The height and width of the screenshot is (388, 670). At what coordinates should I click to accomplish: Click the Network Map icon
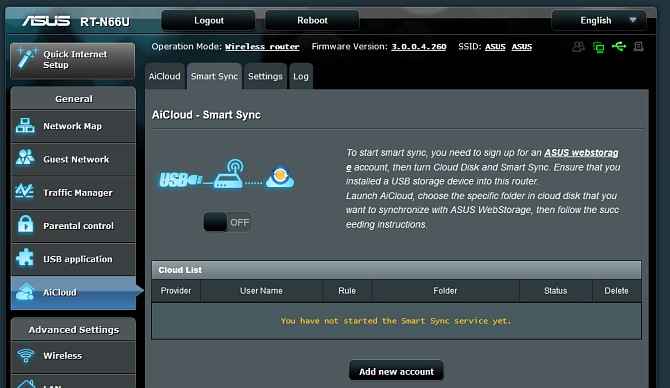coord(25,126)
